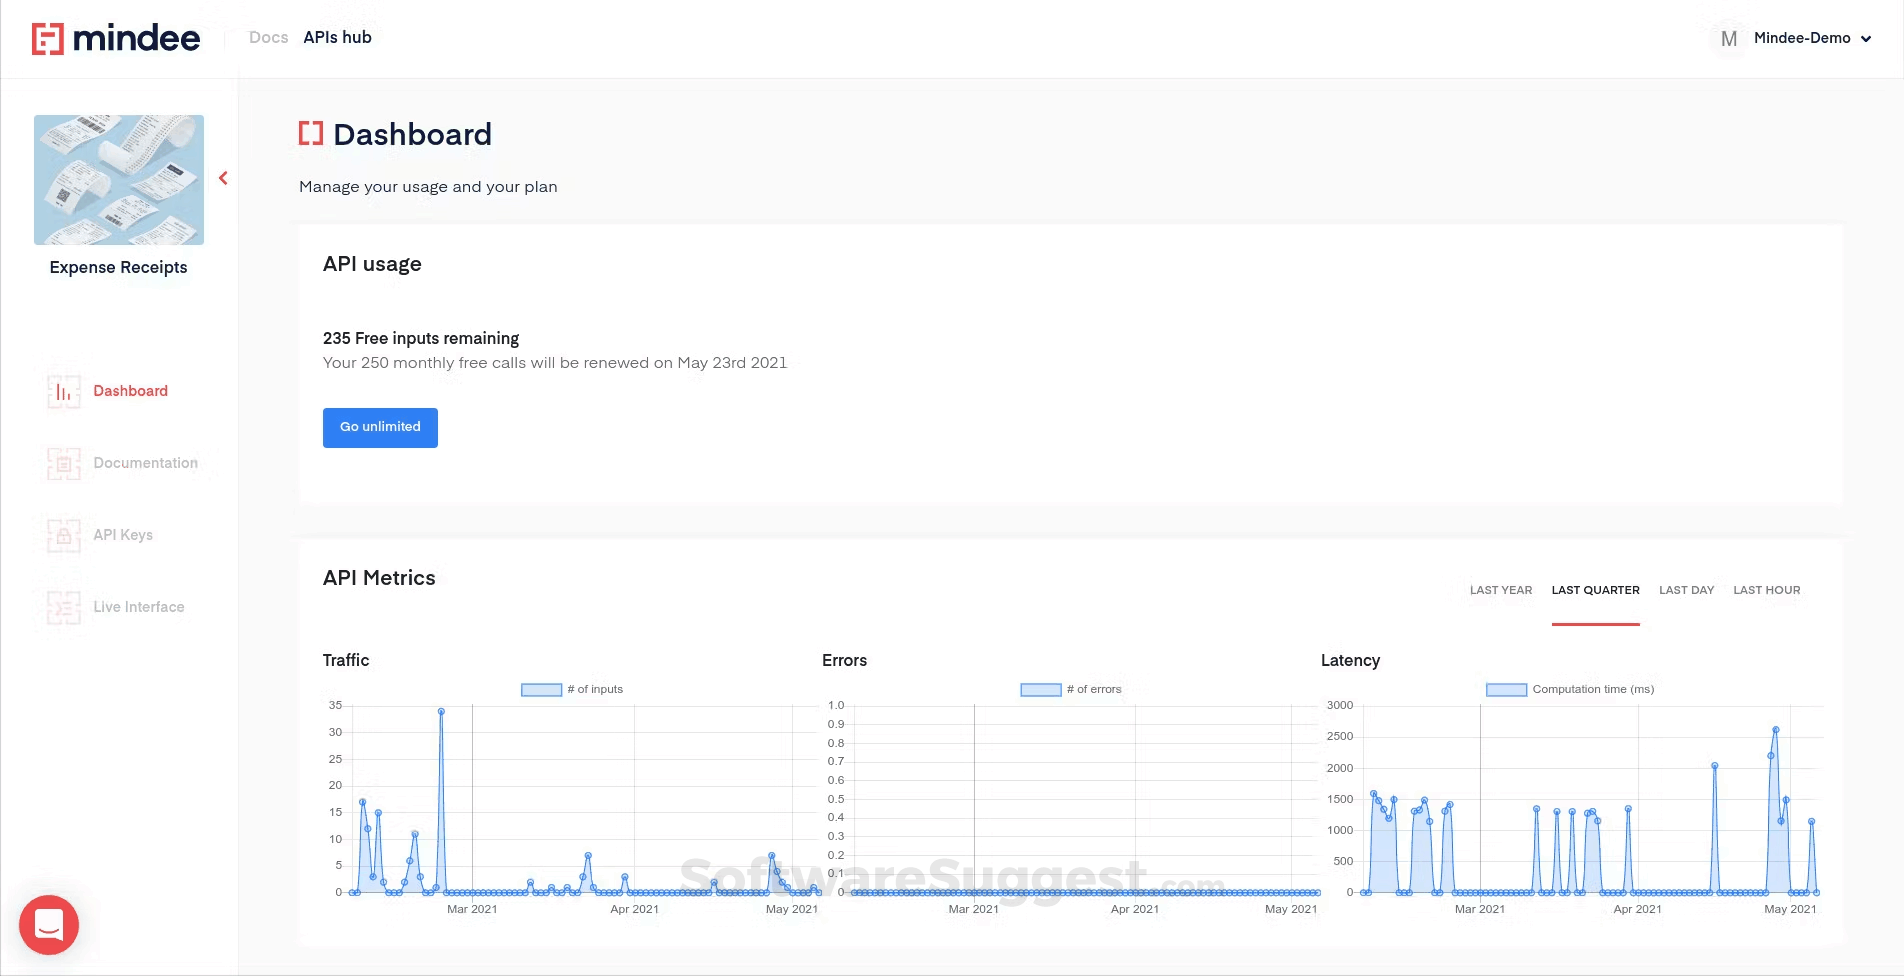Switch to the LAST HOUR tab
1904x976 pixels.
[1766, 591]
